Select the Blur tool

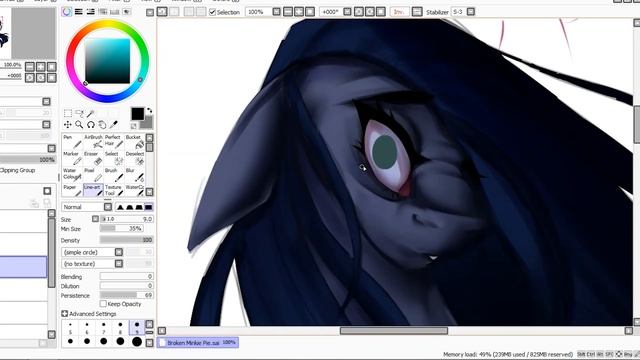[135, 175]
